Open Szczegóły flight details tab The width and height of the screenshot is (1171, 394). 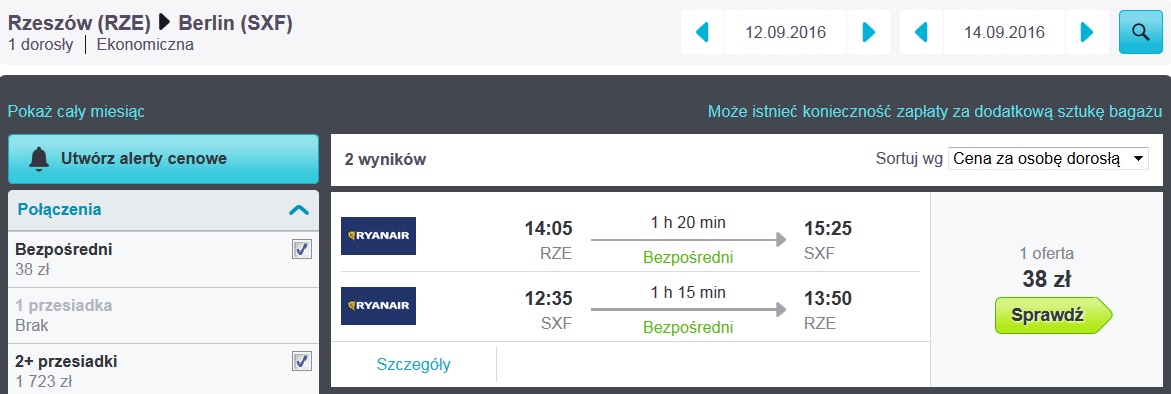(x=414, y=365)
